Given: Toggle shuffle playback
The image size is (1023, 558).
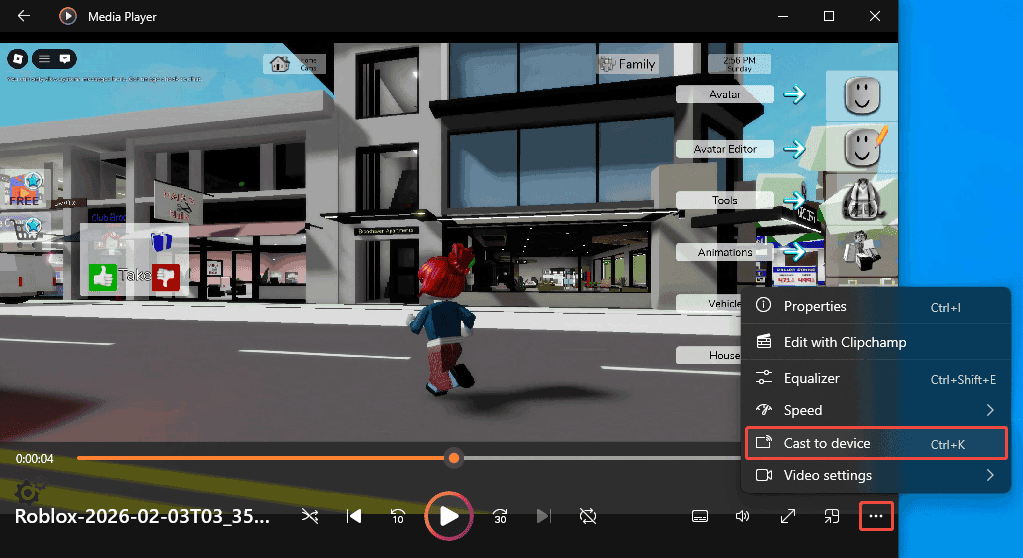Looking at the screenshot, I should point(310,516).
